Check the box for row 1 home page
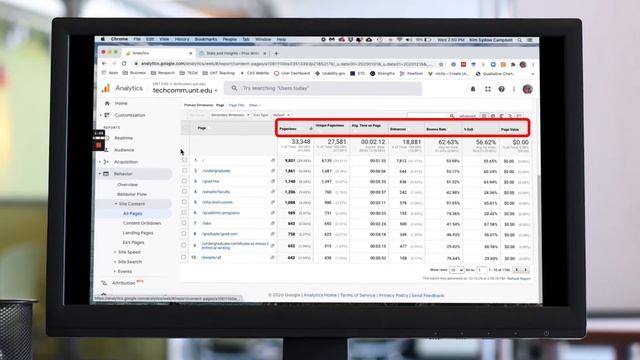 pos(184,160)
